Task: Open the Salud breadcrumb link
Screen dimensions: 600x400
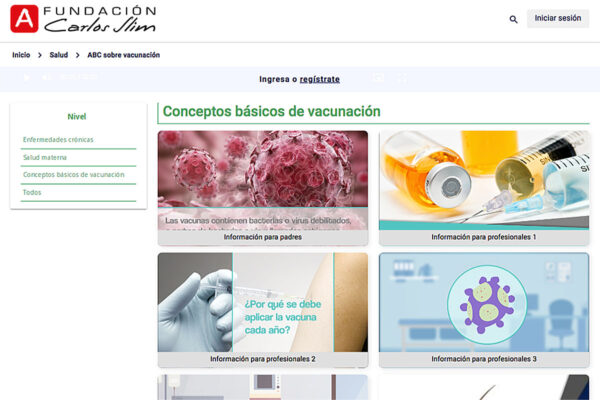Action: 59,55
